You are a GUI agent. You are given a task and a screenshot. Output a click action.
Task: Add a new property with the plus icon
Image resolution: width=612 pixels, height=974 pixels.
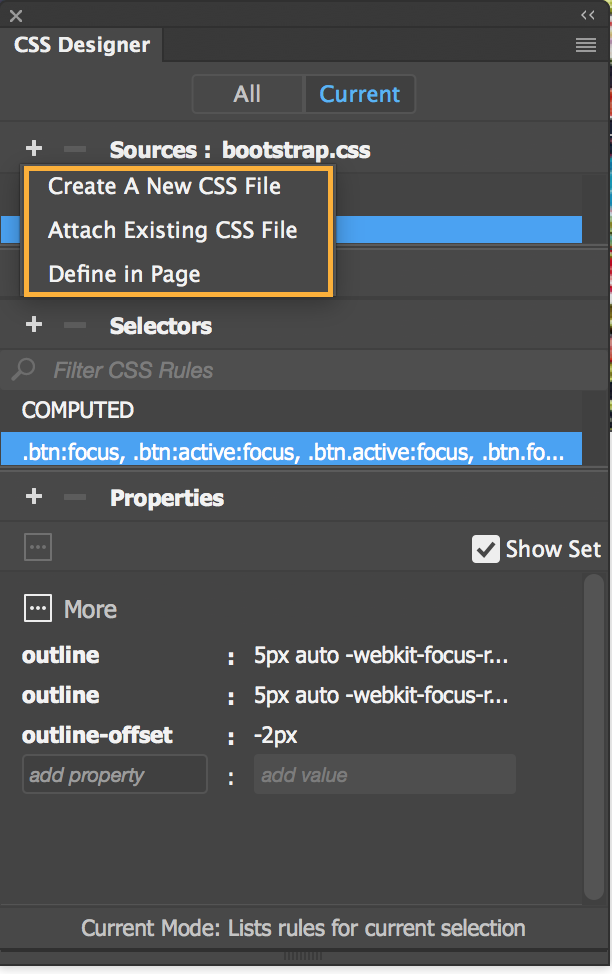click(33, 497)
